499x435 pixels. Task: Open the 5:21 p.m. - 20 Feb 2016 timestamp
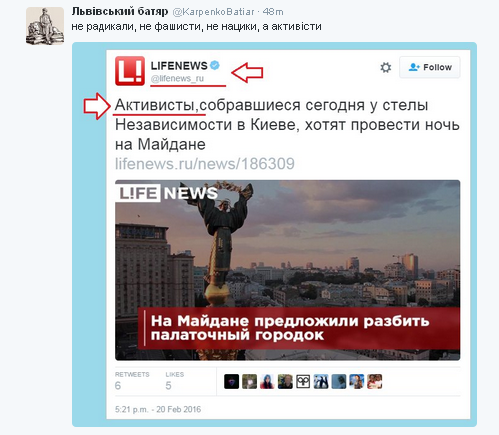pos(158,409)
